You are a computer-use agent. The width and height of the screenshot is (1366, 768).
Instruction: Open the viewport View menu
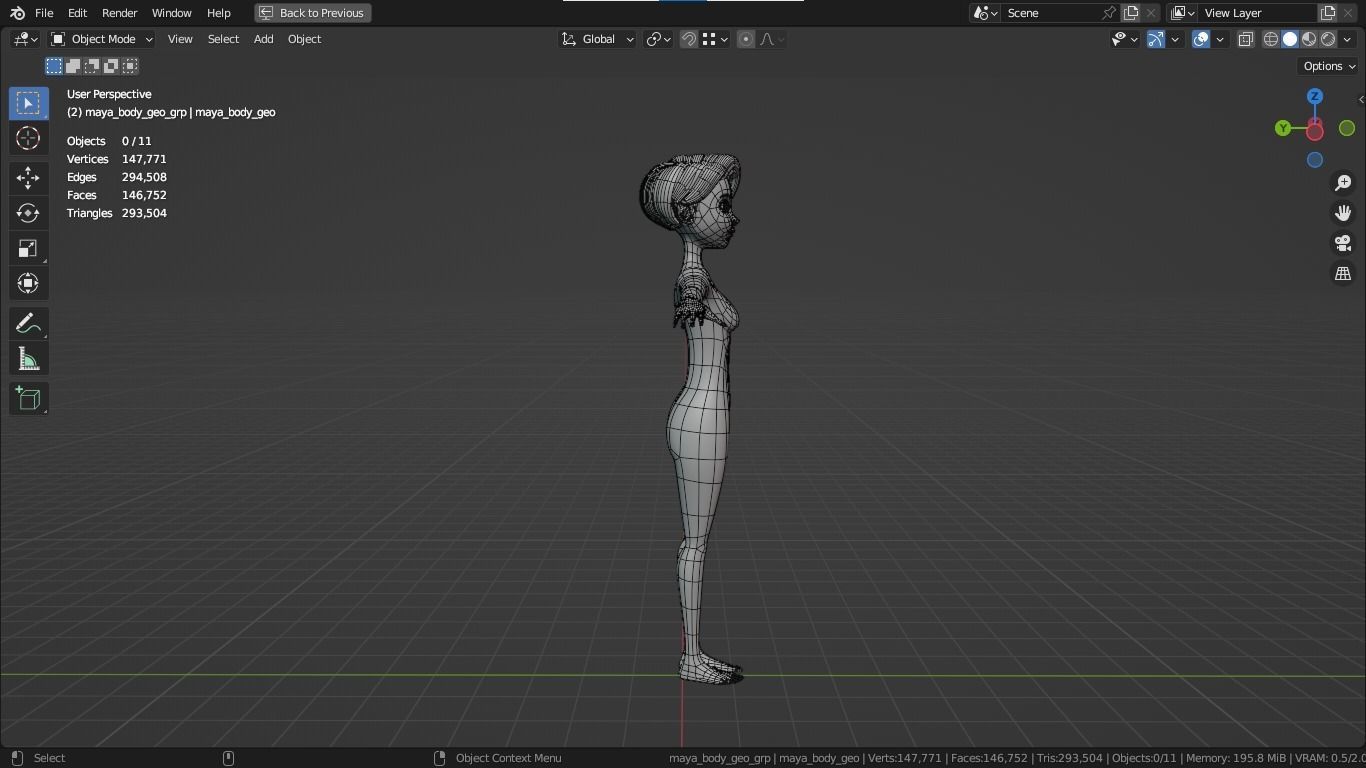180,39
